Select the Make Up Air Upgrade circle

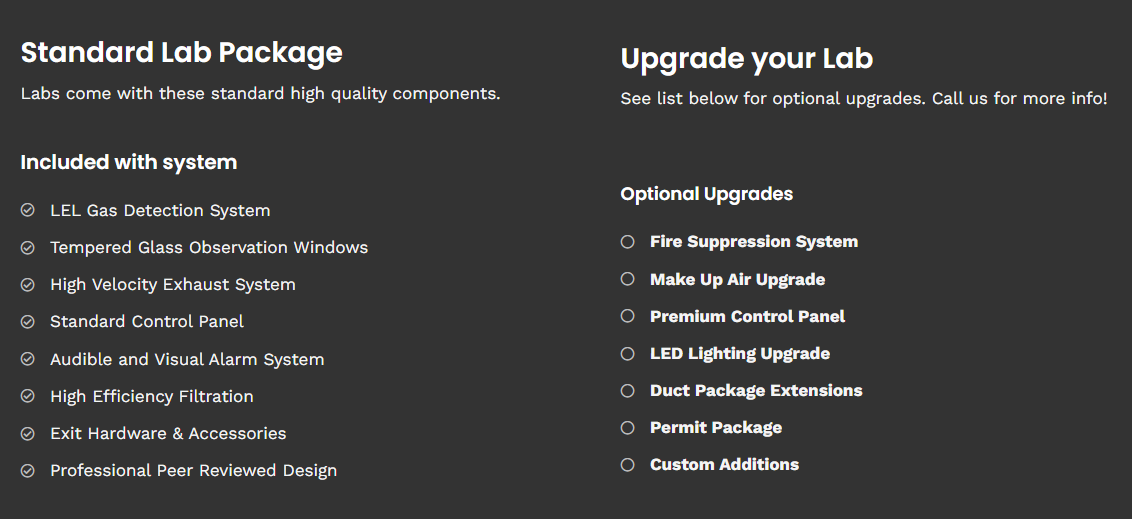tap(628, 279)
